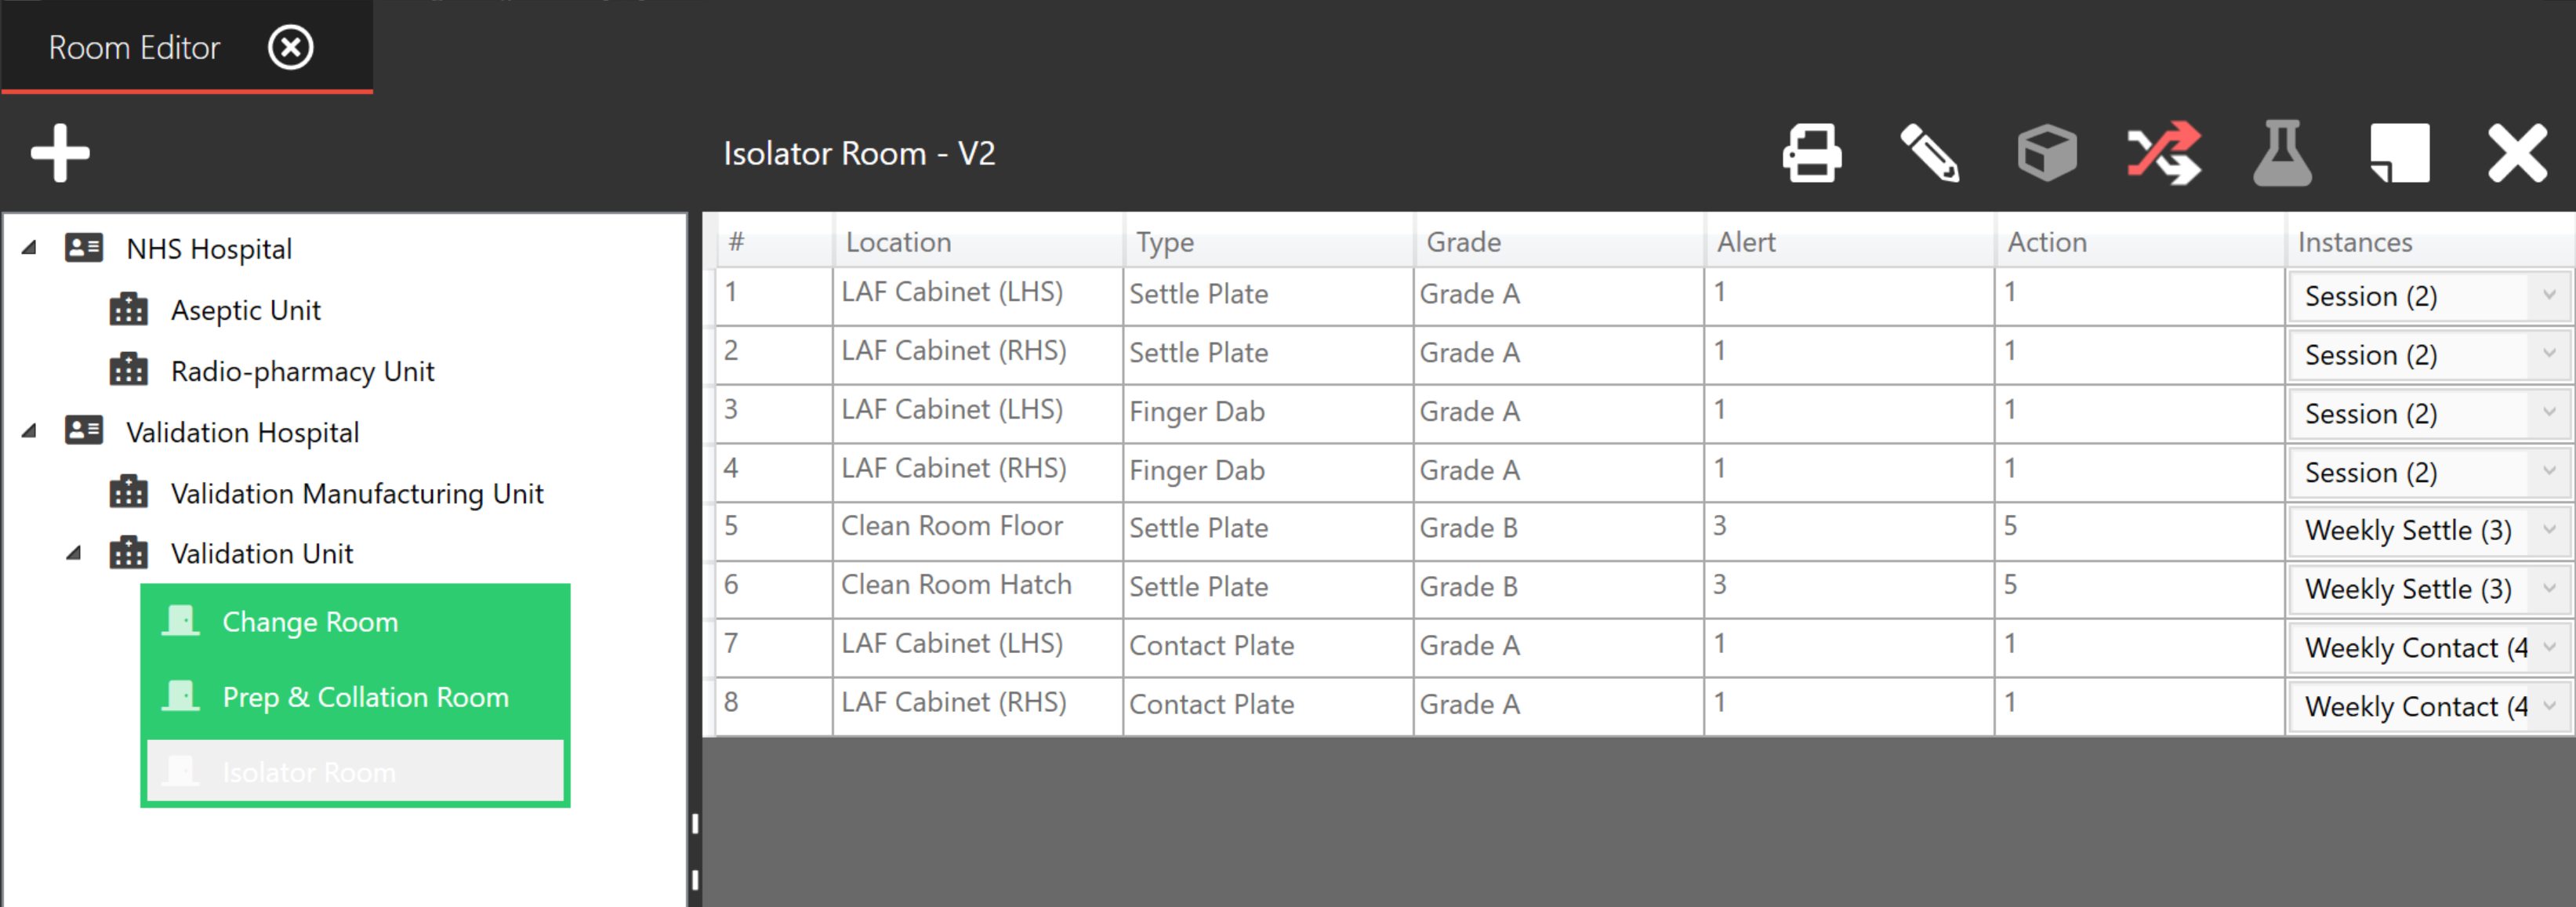2576x907 pixels.
Task: Open the Aseptic Unit item
Action: coord(245,310)
